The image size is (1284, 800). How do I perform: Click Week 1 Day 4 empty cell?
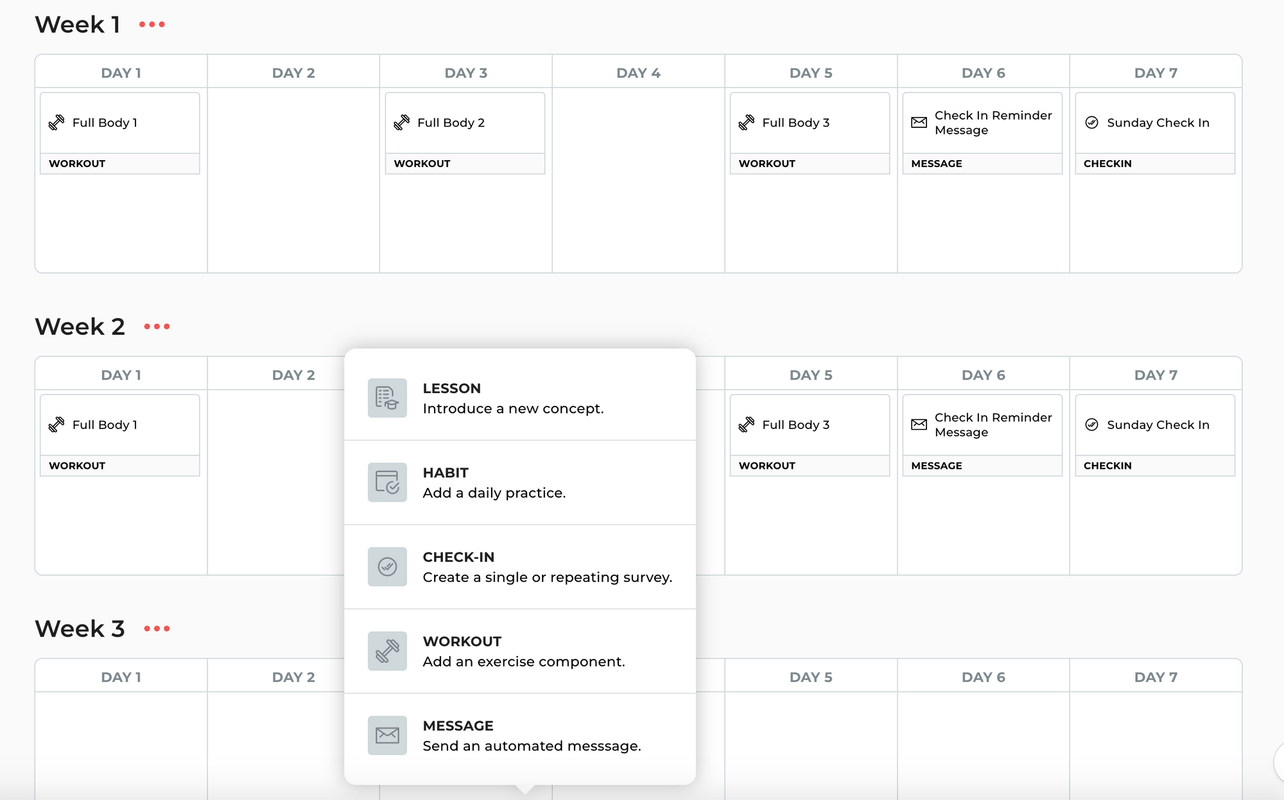tap(638, 180)
